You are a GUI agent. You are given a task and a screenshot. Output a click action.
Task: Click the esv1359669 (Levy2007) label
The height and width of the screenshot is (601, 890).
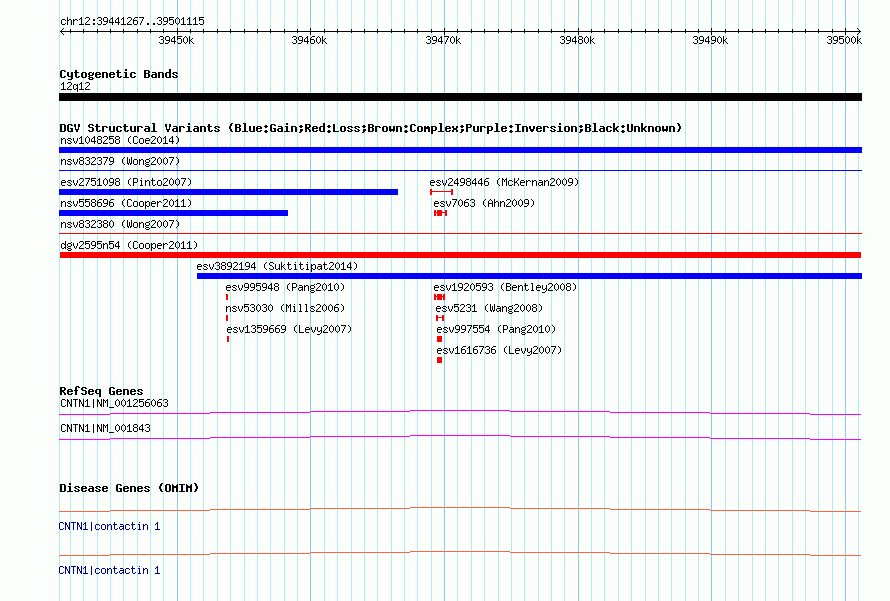click(x=289, y=329)
